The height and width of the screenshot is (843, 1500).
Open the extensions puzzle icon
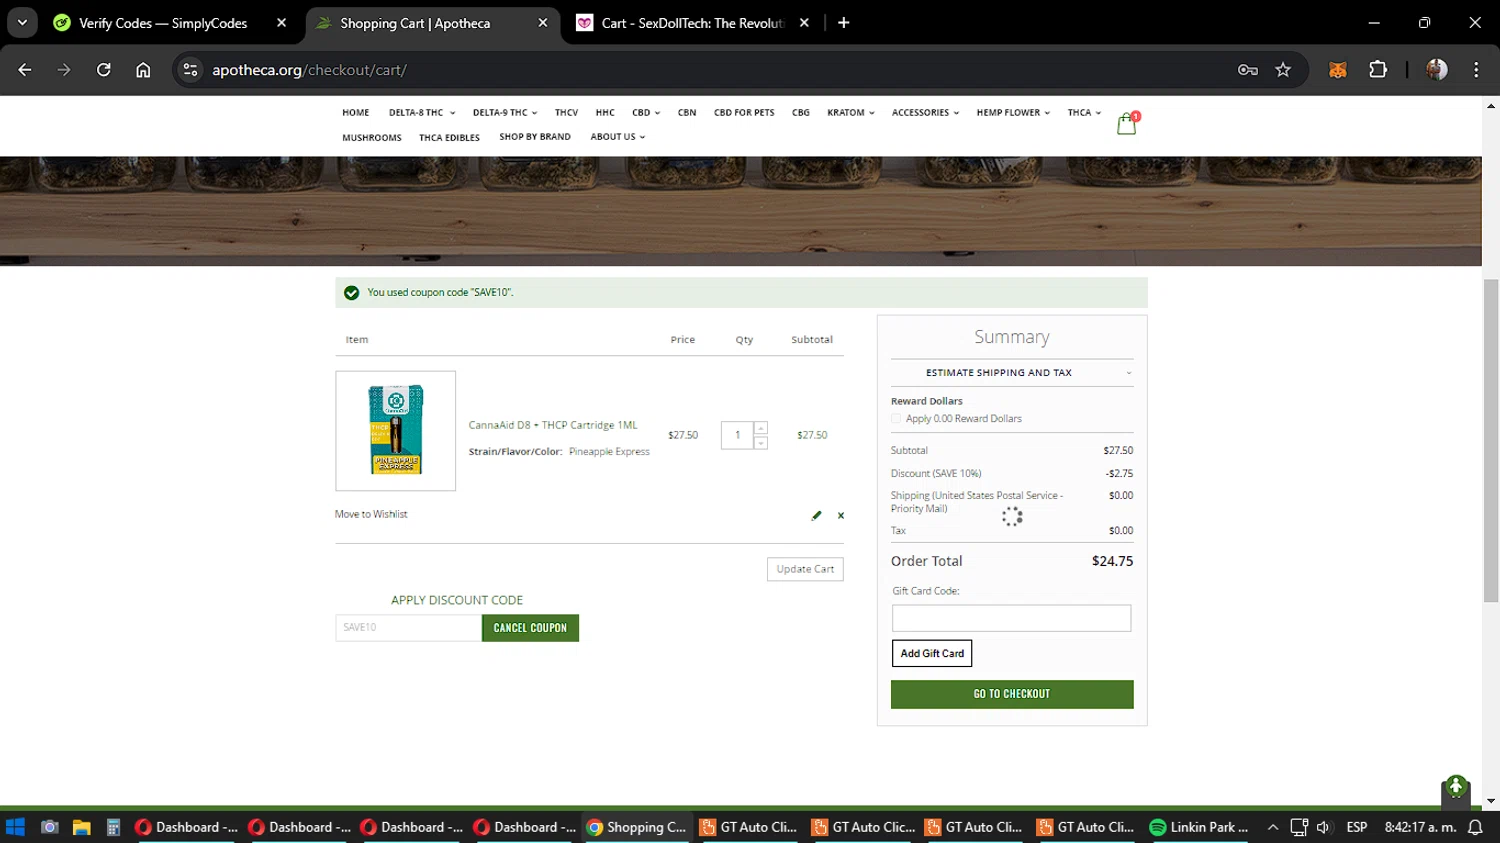coord(1378,70)
